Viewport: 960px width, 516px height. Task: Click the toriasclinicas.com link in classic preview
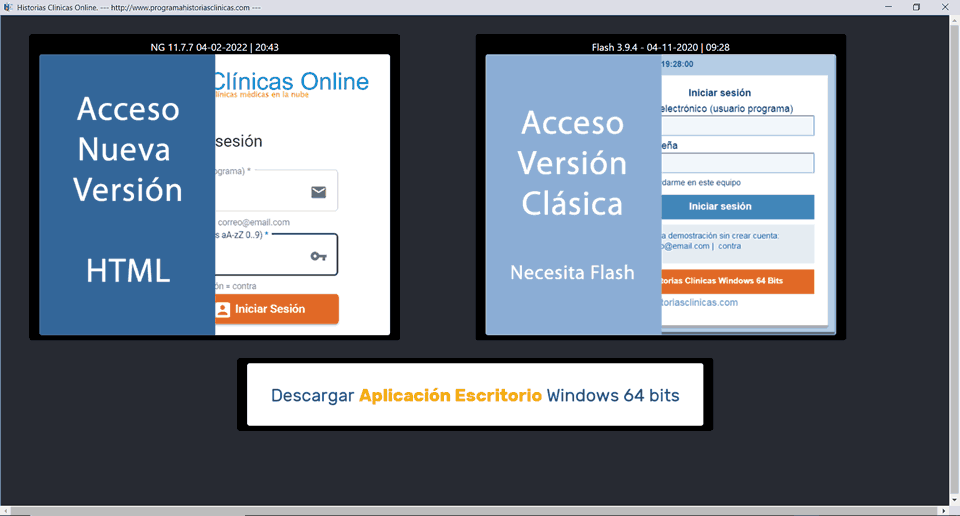tap(700, 302)
